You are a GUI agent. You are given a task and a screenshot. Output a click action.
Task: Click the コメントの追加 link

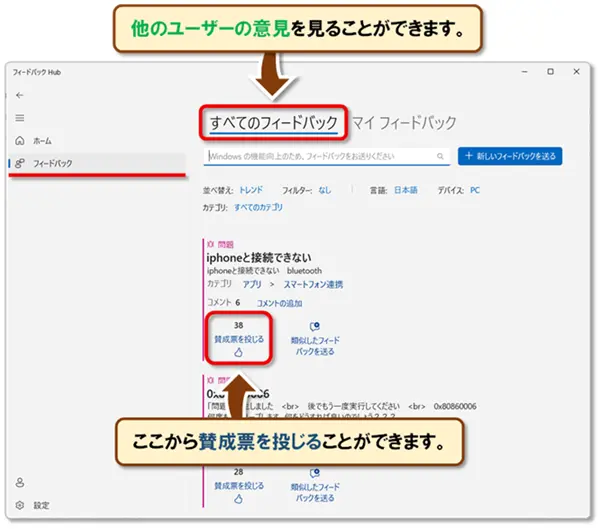pyautogui.click(x=279, y=303)
